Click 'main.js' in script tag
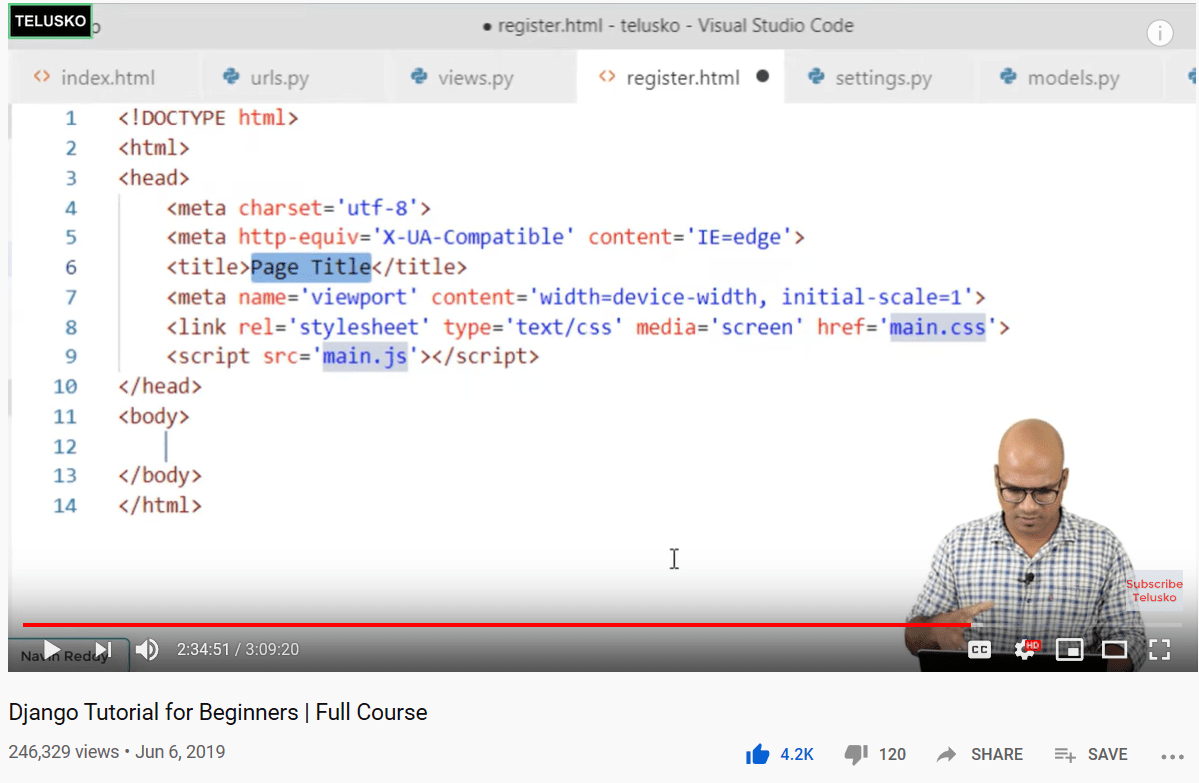This screenshot has width=1199, height=783. click(x=365, y=356)
